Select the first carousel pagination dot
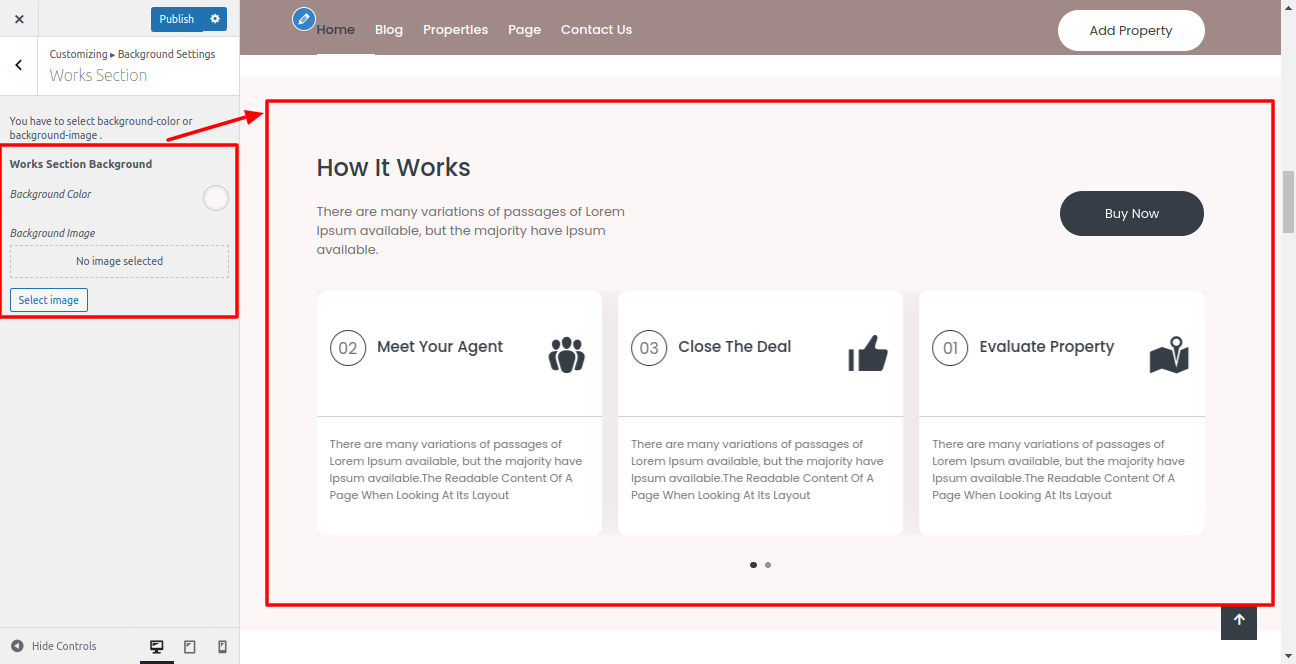The image size is (1296, 664). click(753, 565)
